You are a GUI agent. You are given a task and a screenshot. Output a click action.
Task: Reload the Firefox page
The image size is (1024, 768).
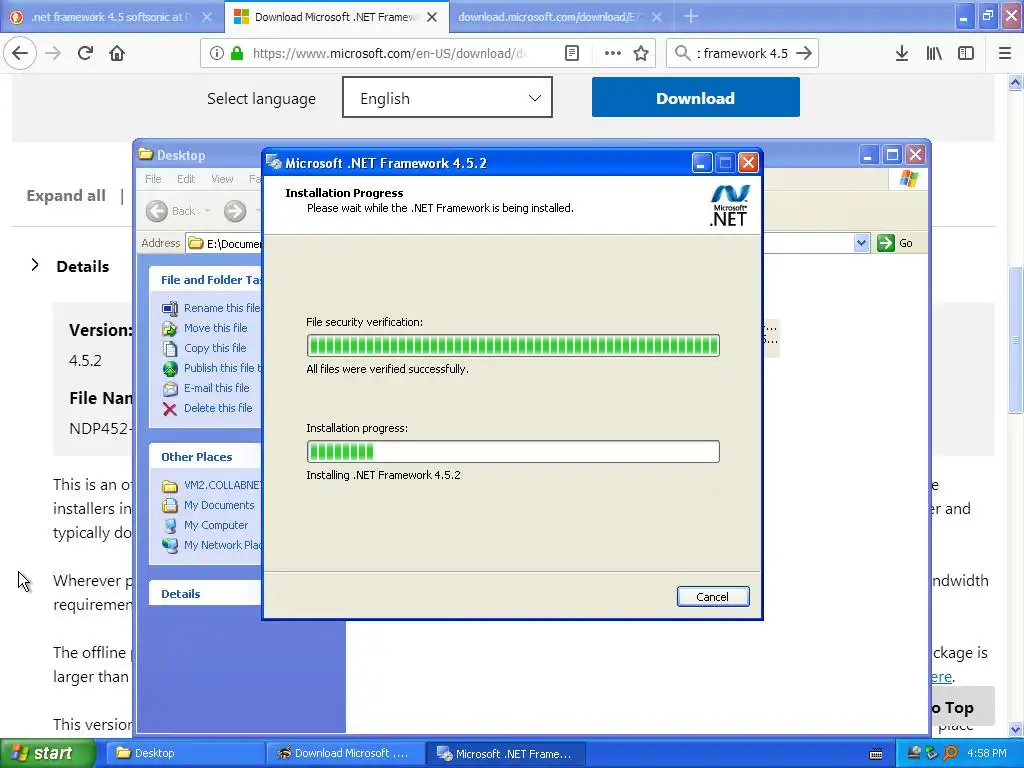coord(85,54)
